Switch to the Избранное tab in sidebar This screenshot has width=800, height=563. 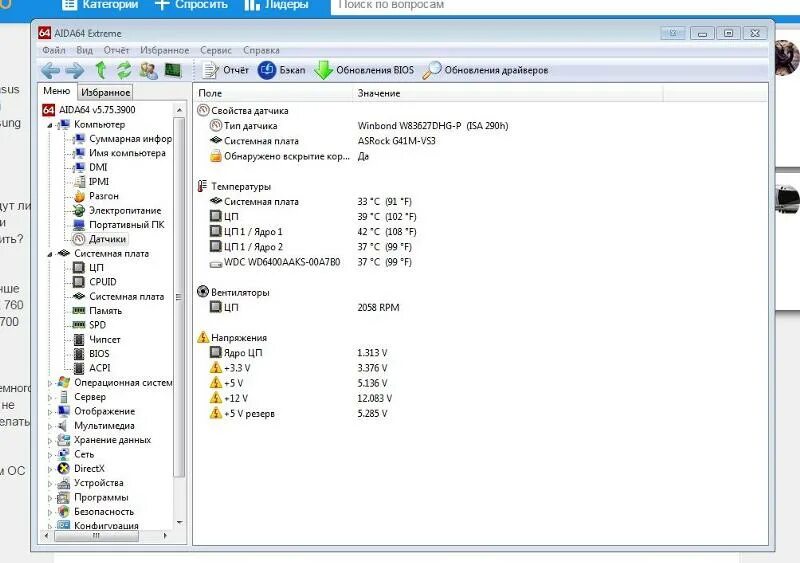pyautogui.click(x=105, y=92)
